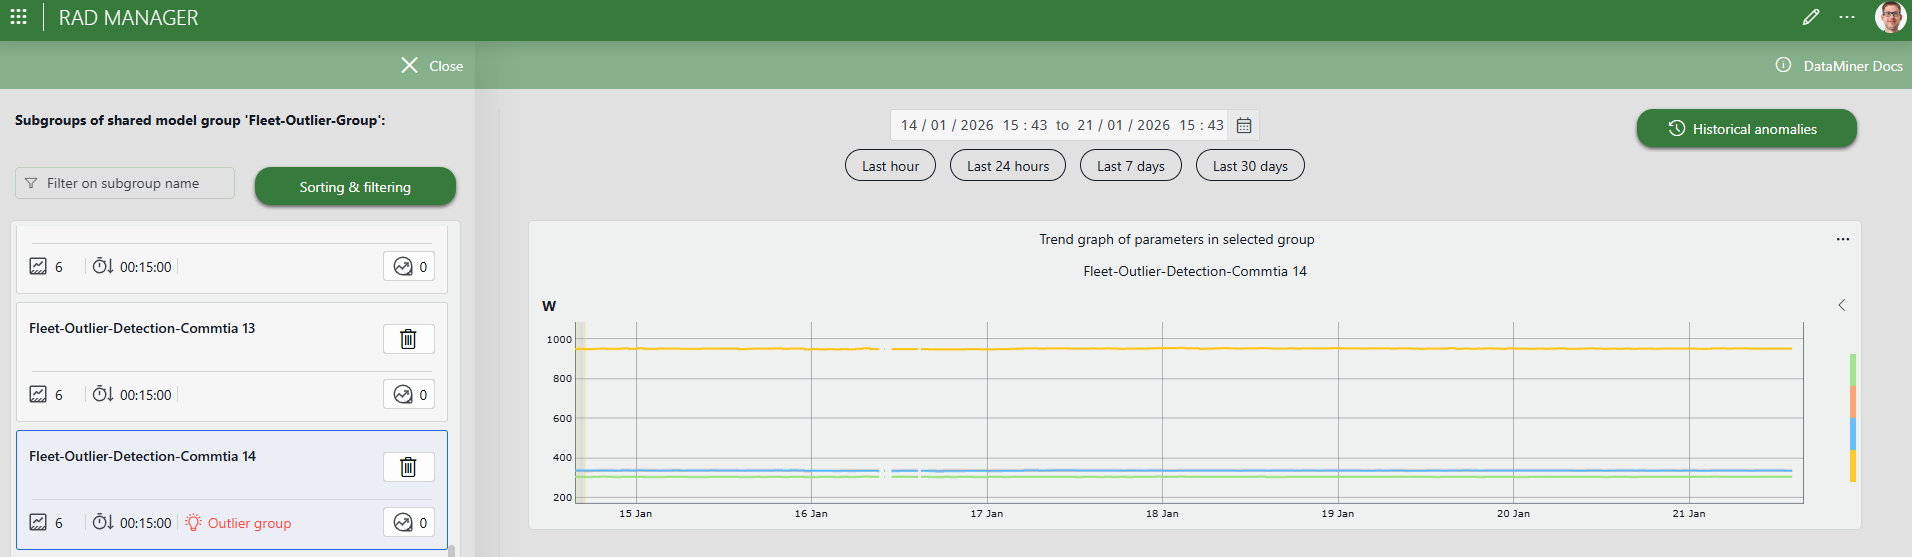
Task: Select the Last 7 days range
Action: (x=1130, y=166)
